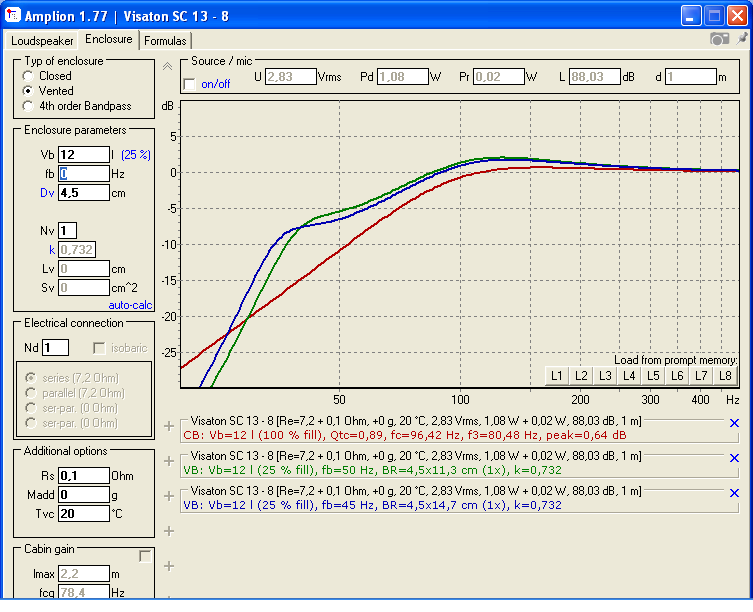Click the plus icon on the fifth empty slot
753x612 pixels.
169,566
